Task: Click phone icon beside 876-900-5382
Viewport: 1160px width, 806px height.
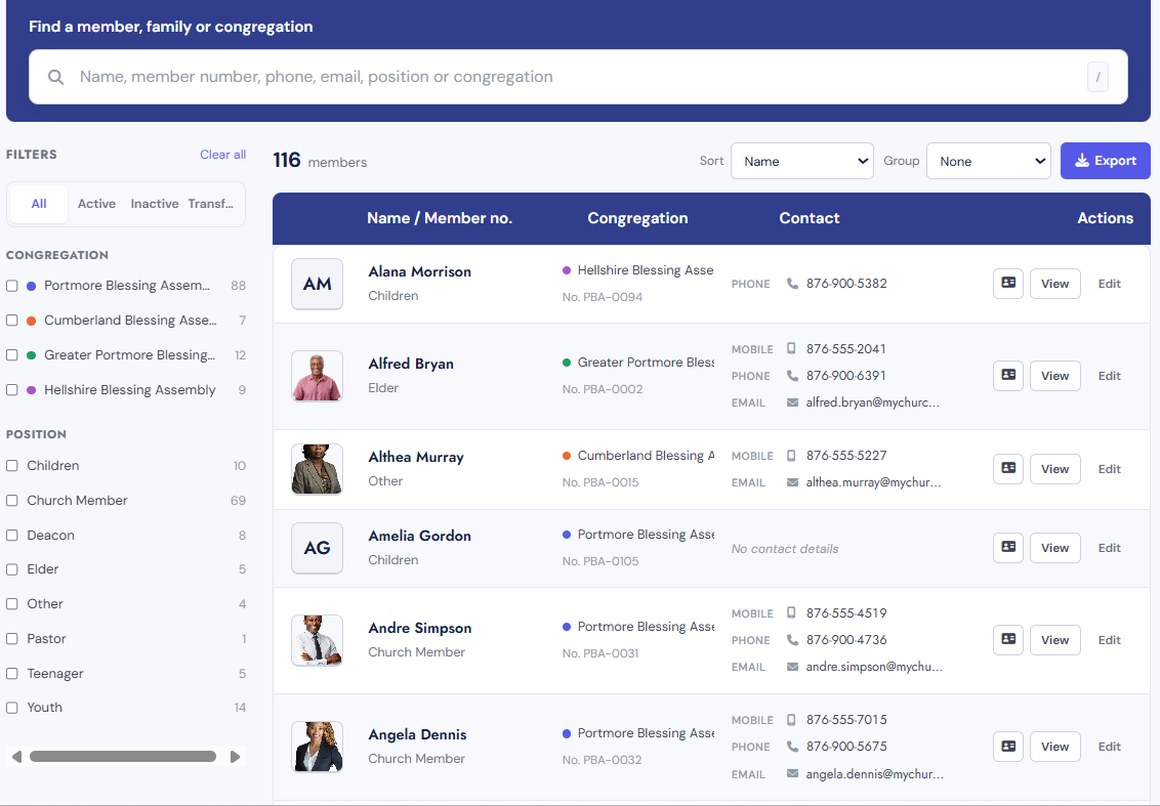Action: point(792,283)
